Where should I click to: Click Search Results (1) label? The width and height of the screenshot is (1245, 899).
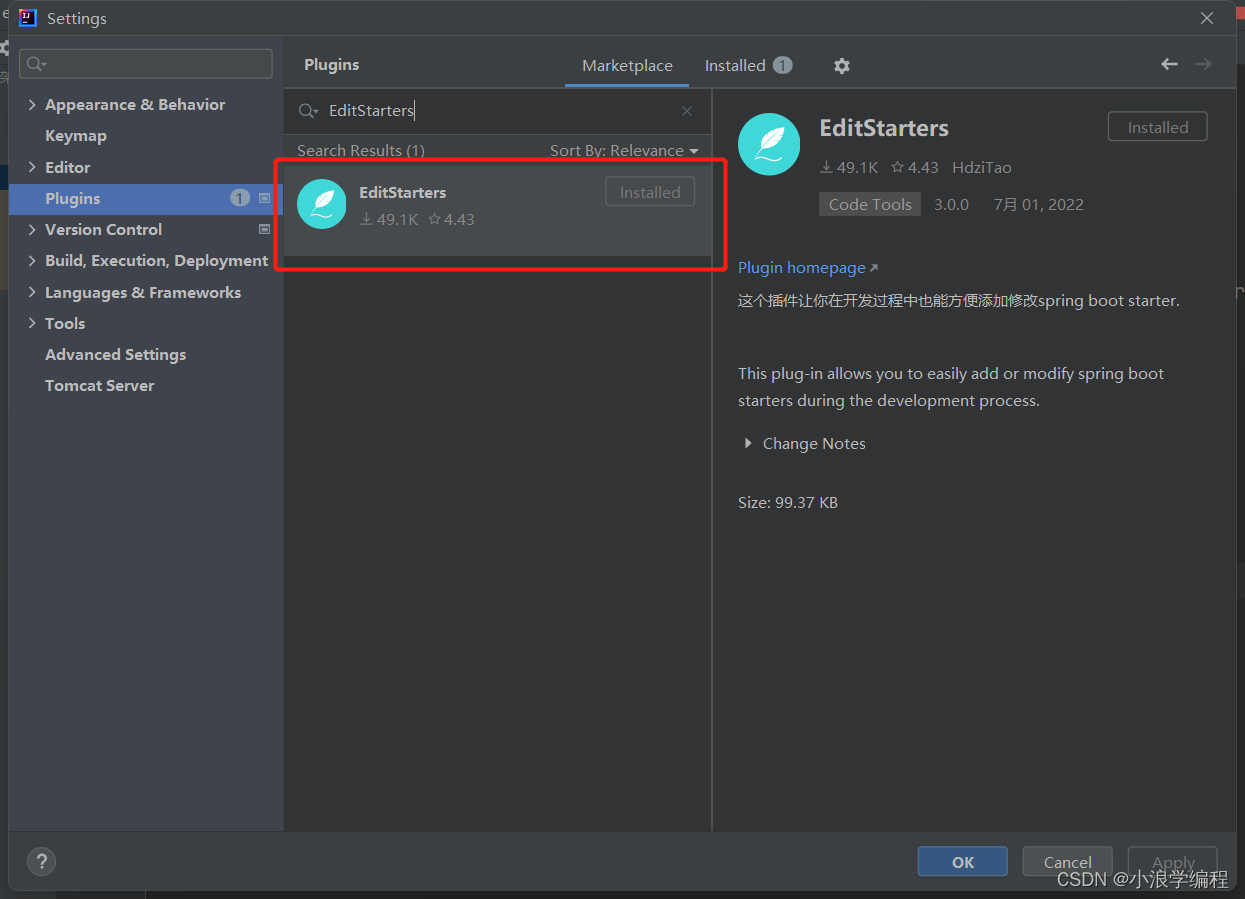(x=361, y=151)
